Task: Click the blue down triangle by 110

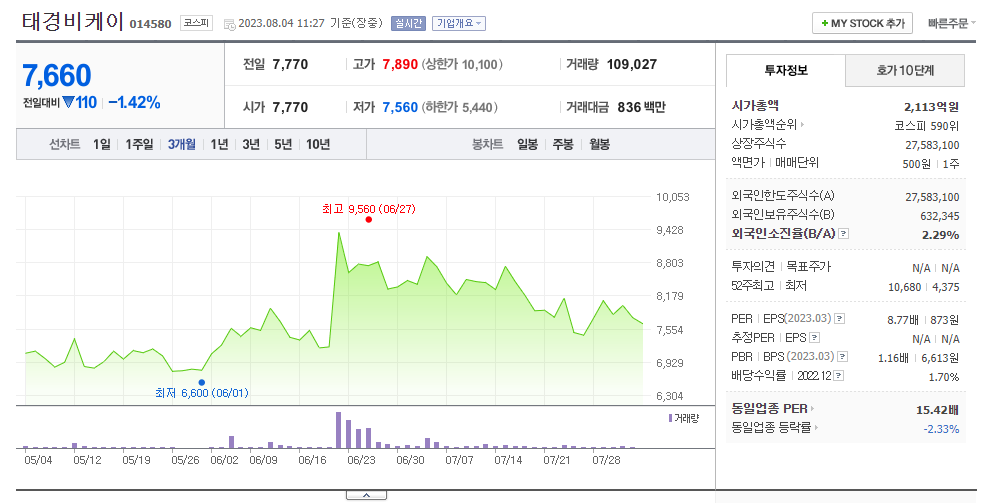Action: (68, 102)
